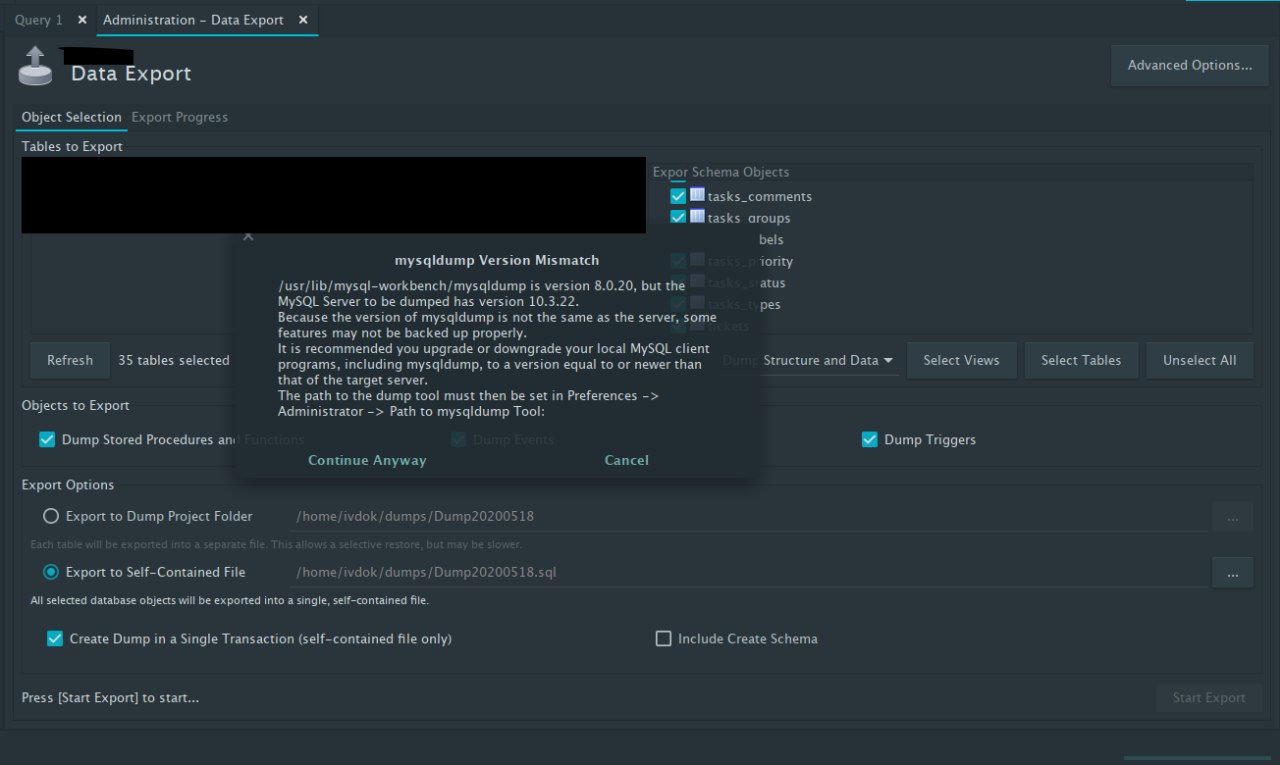Click the tasks_comments table name
Screen dimensions: 1280x765
pos(760,196)
